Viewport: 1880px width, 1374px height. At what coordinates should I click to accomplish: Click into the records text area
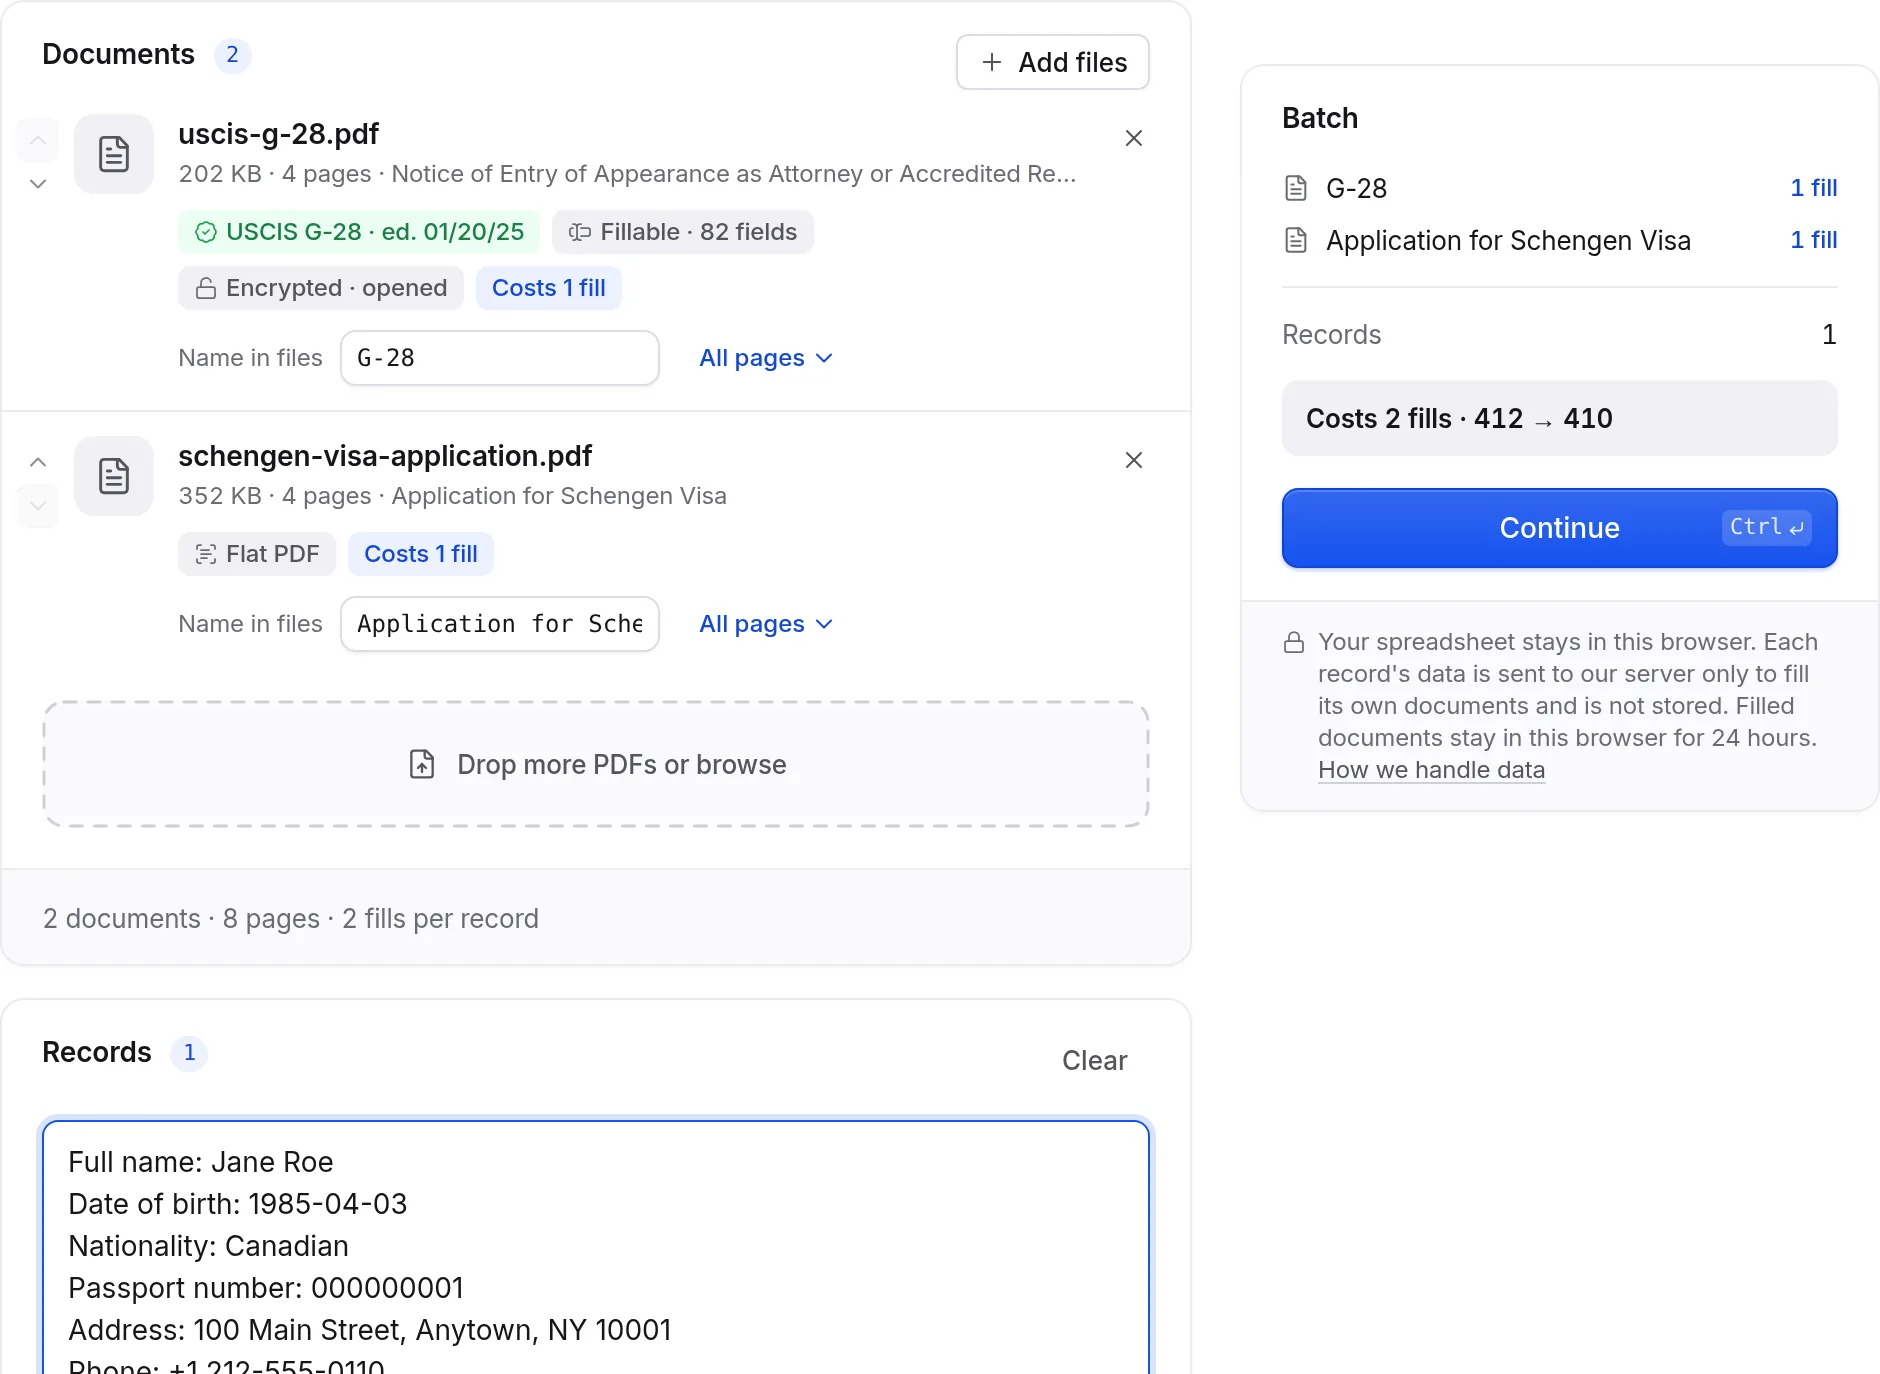click(596, 1247)
